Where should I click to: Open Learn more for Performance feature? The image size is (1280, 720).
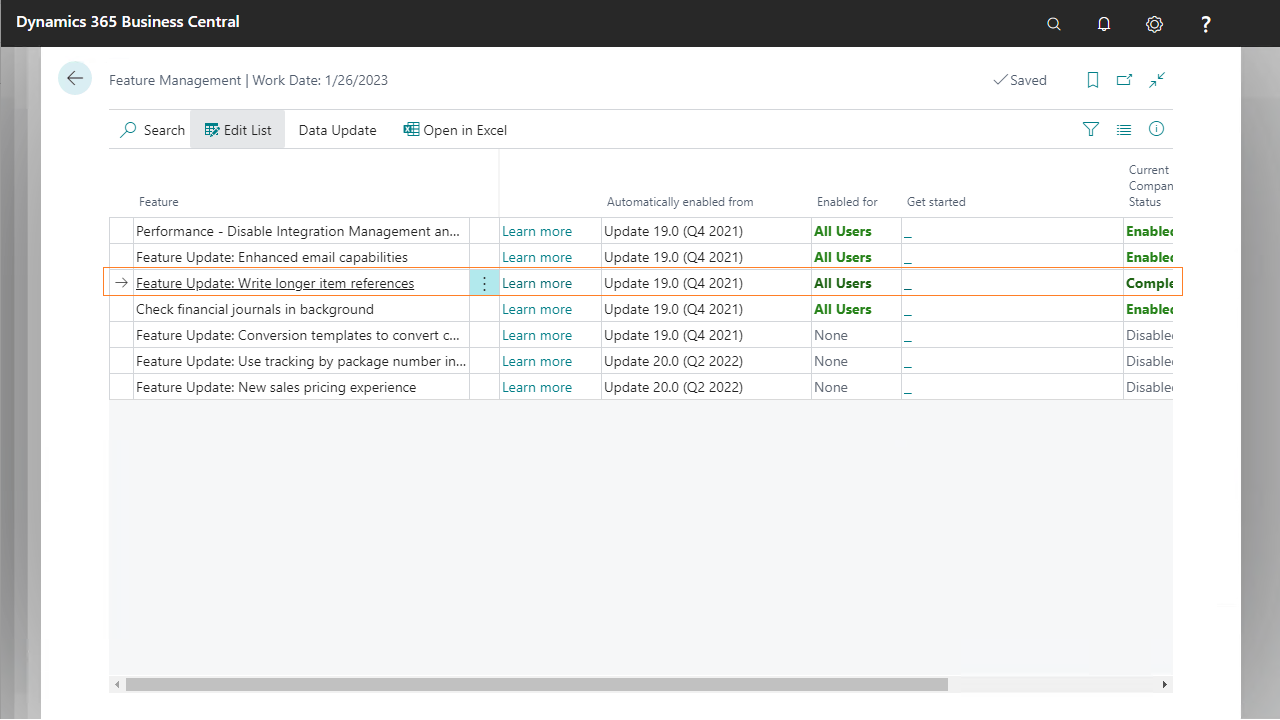coord(537,231)
